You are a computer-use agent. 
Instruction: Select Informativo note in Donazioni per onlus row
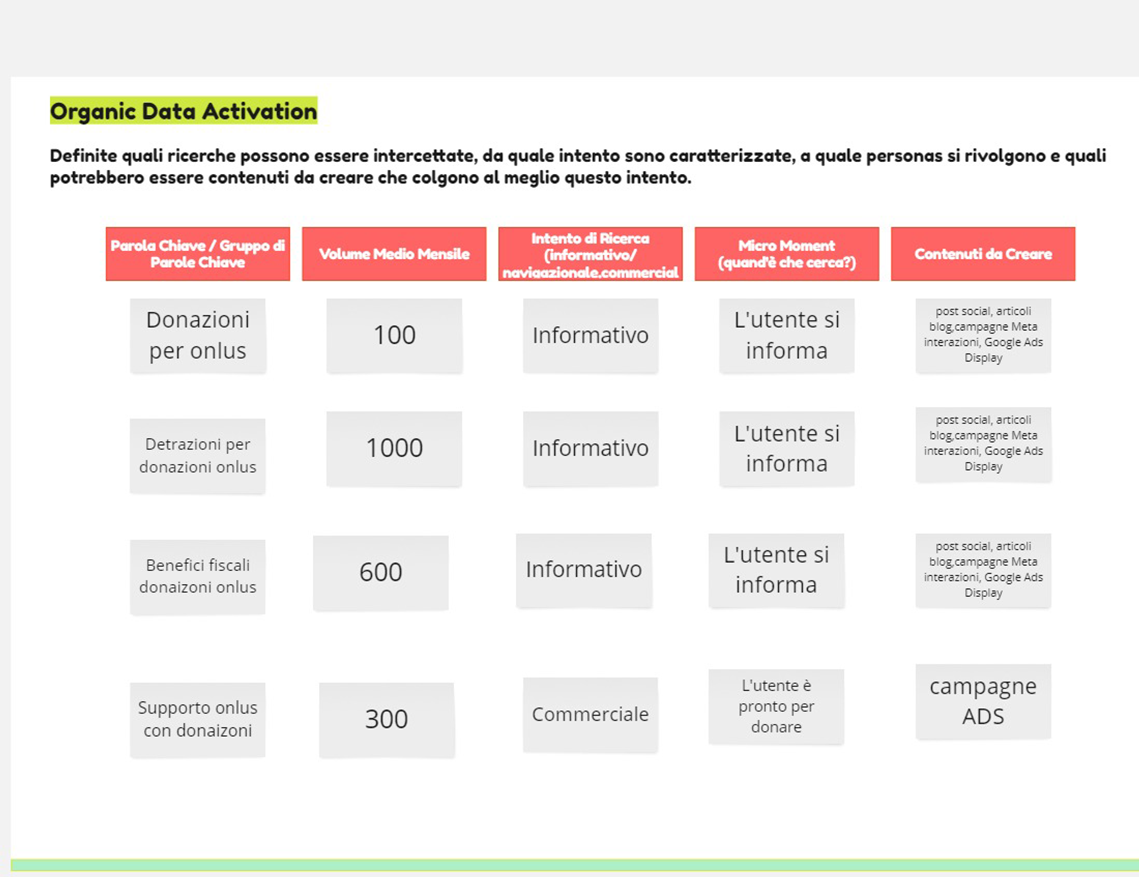click(x=591, y=335)
